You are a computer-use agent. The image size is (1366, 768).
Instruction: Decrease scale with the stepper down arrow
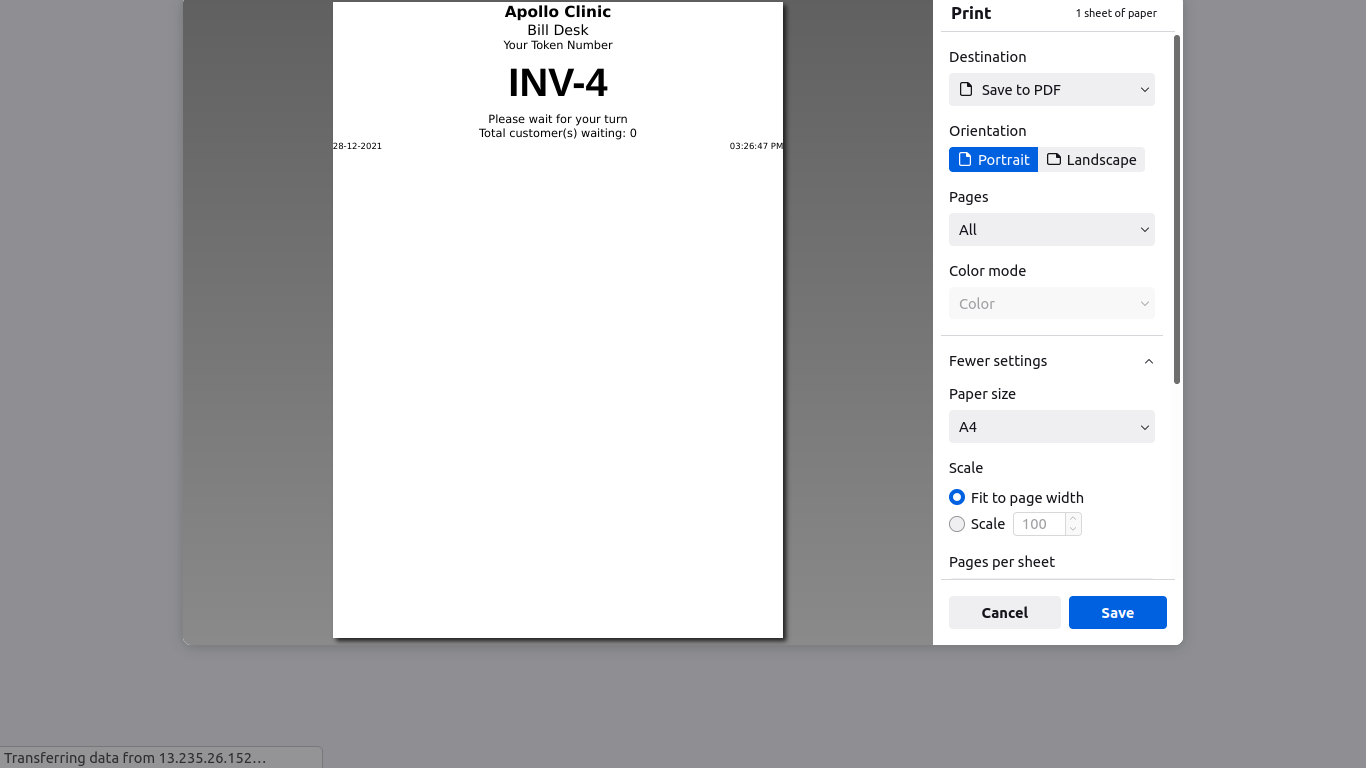[1073, 530]
